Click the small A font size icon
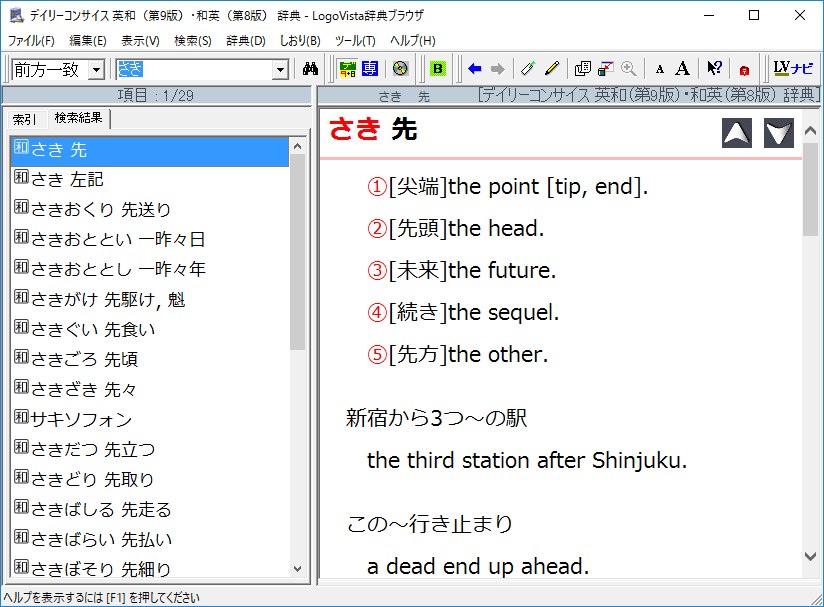The image size is (824, 607). coord(659,69)
